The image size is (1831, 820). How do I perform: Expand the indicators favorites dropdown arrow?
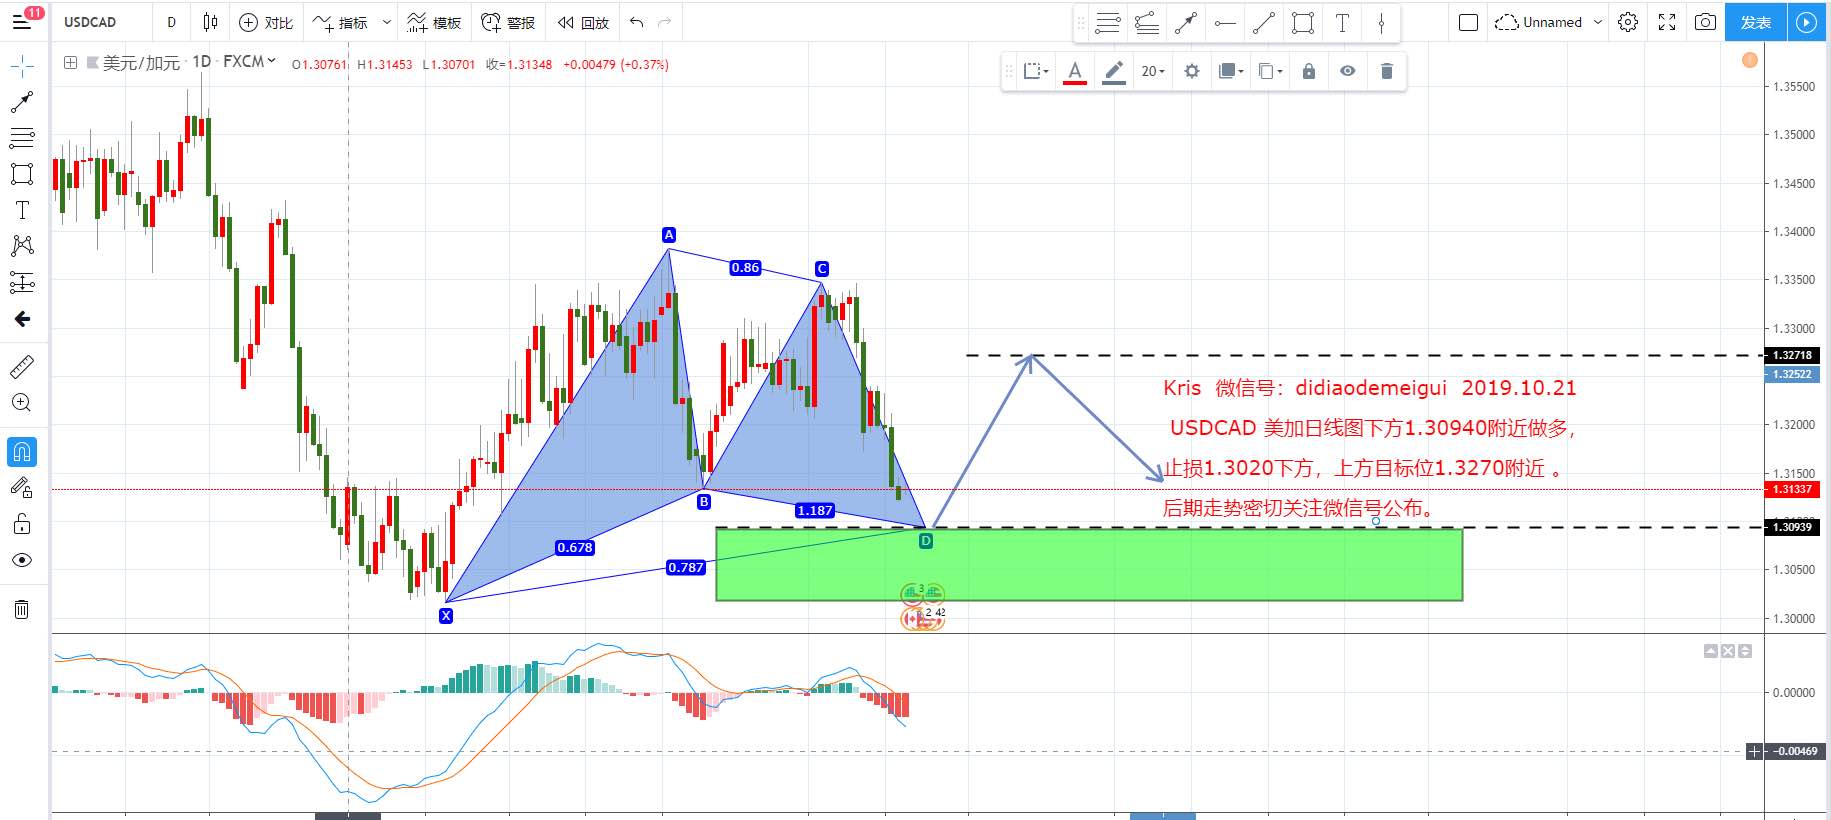[x=387, y=22]
